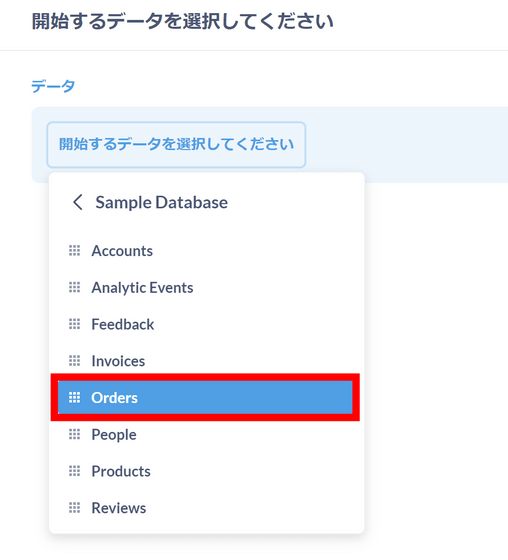The image size is (508, 560).
Task: Go back using the chevron before Sample Database
Action: [78, 202]
